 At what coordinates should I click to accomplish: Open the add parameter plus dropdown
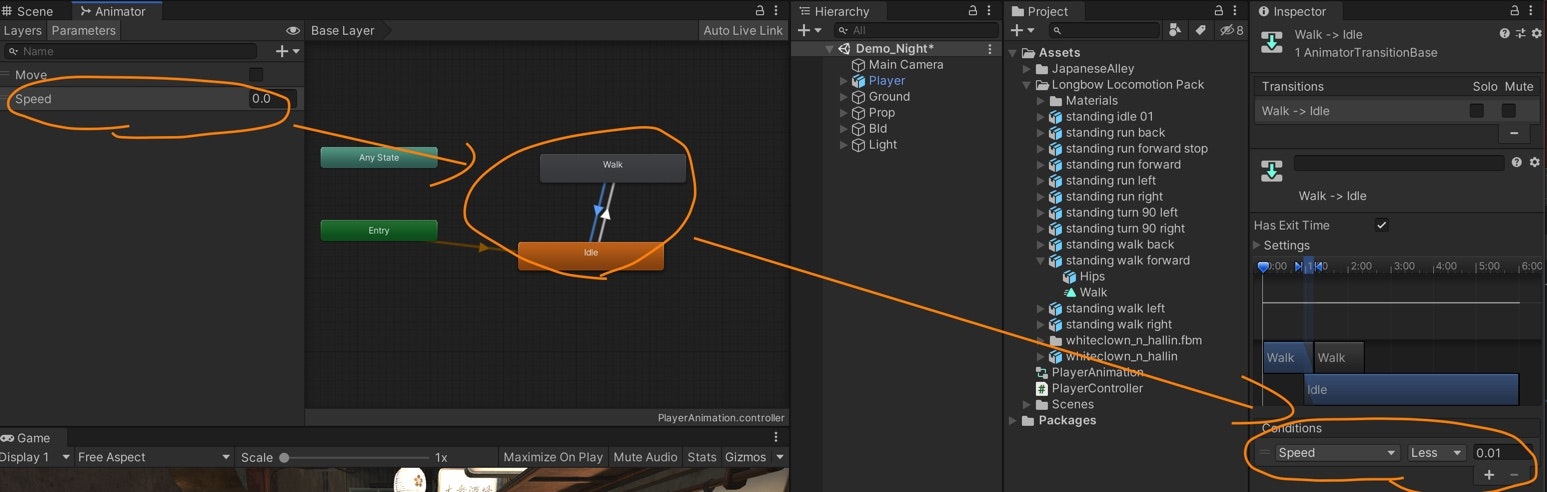point(288,51)
